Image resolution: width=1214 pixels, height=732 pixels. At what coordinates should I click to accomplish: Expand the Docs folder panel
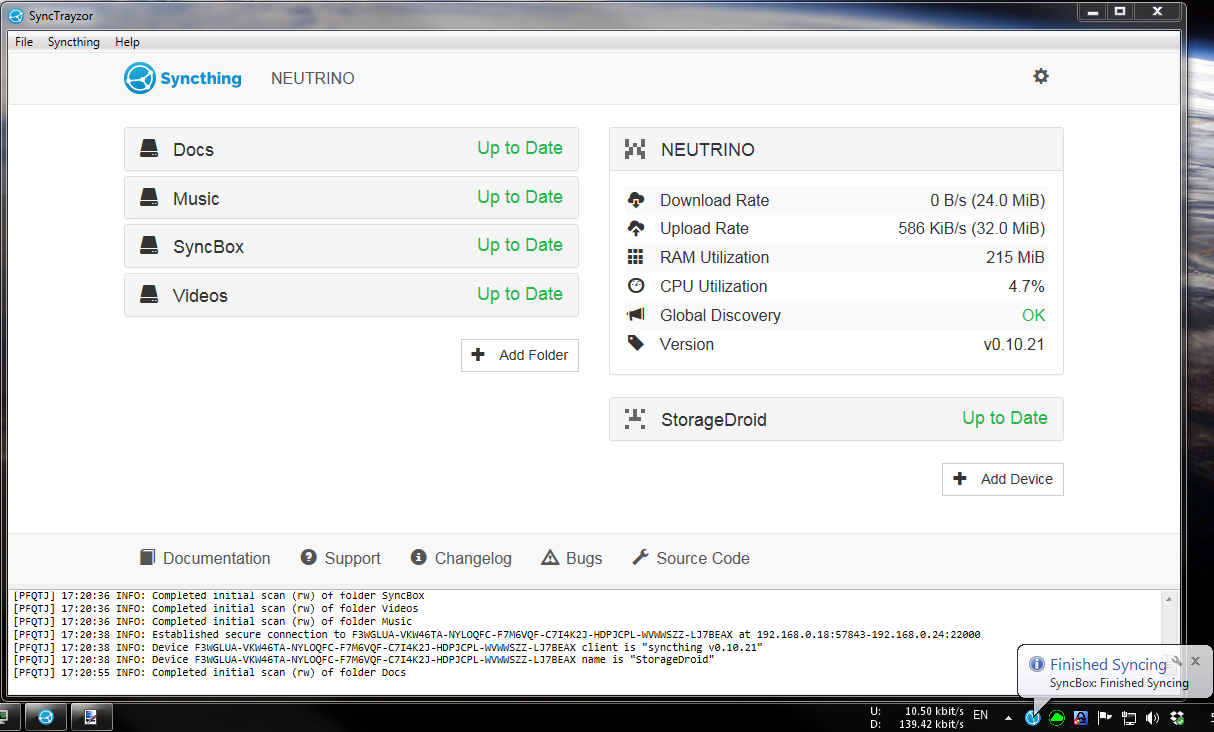(351, 149)
